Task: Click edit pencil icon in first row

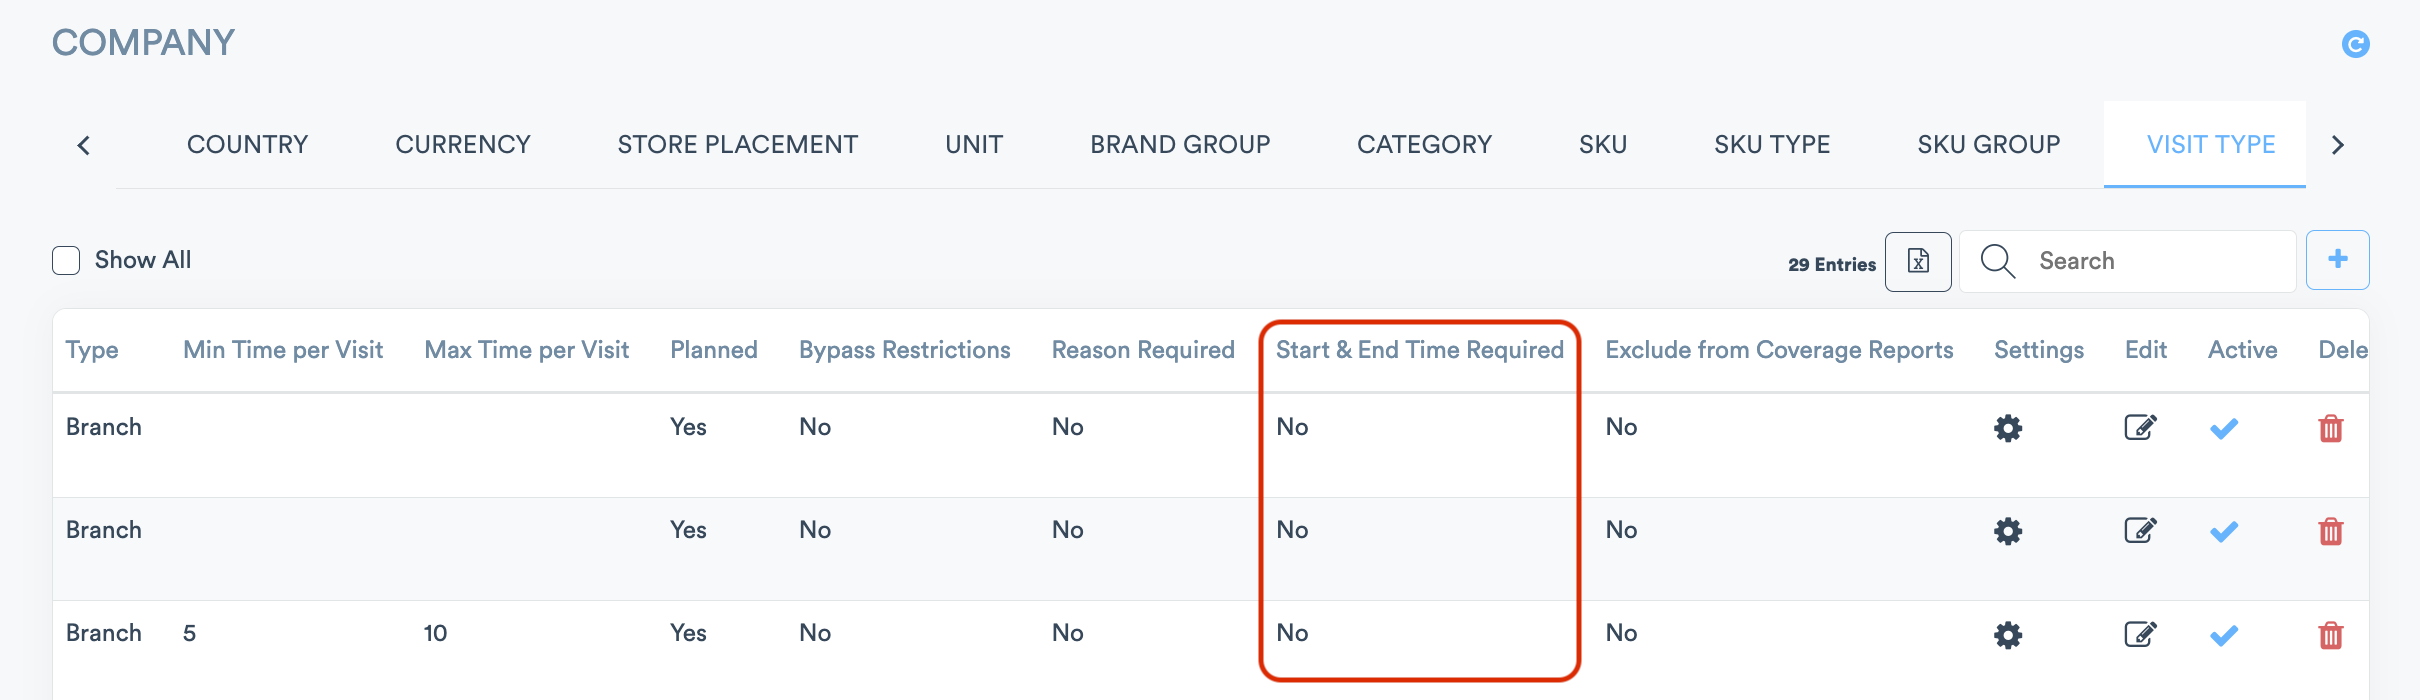Action: 2140,428
